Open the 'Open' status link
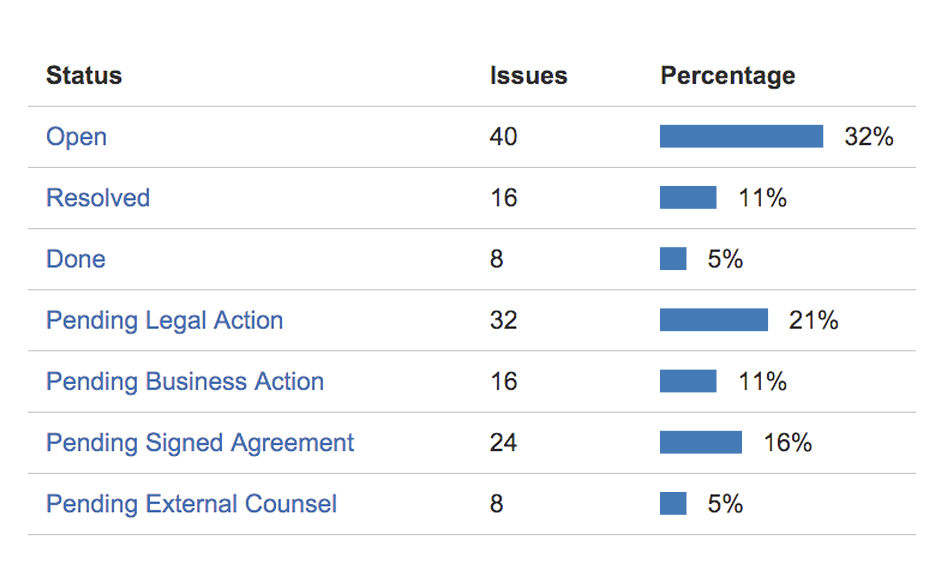The width and height of the screenshot is (940, 580). click(76, 137)
